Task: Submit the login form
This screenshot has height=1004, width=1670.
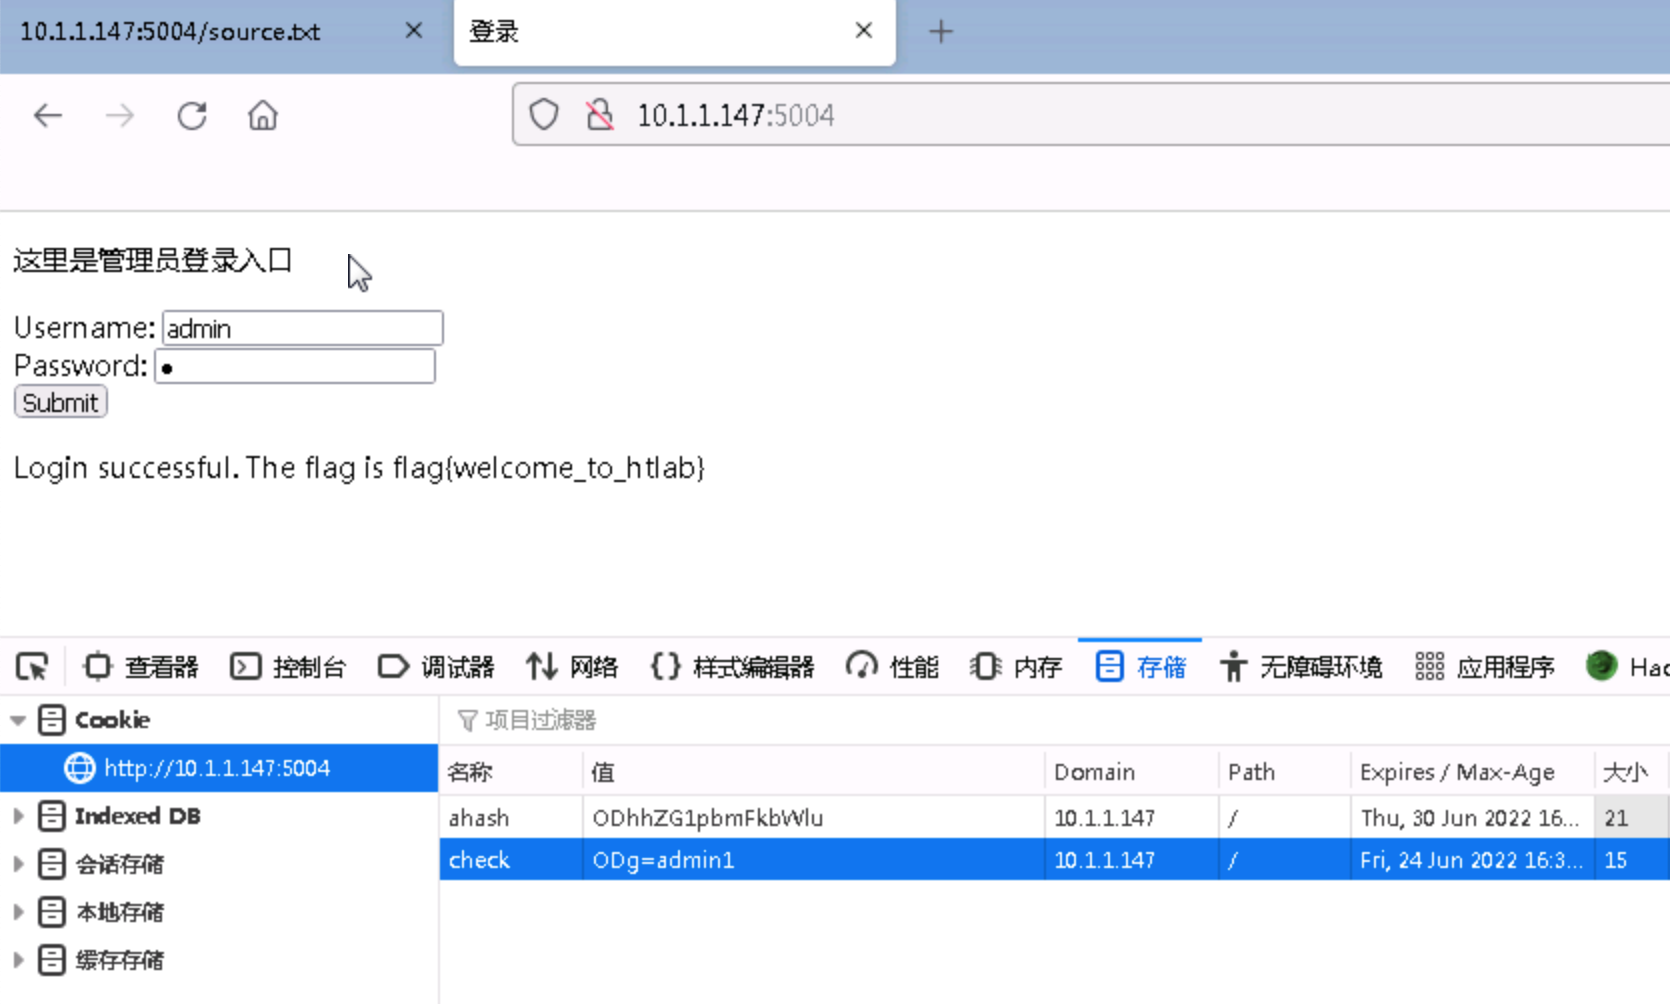Action: (60, 402)
